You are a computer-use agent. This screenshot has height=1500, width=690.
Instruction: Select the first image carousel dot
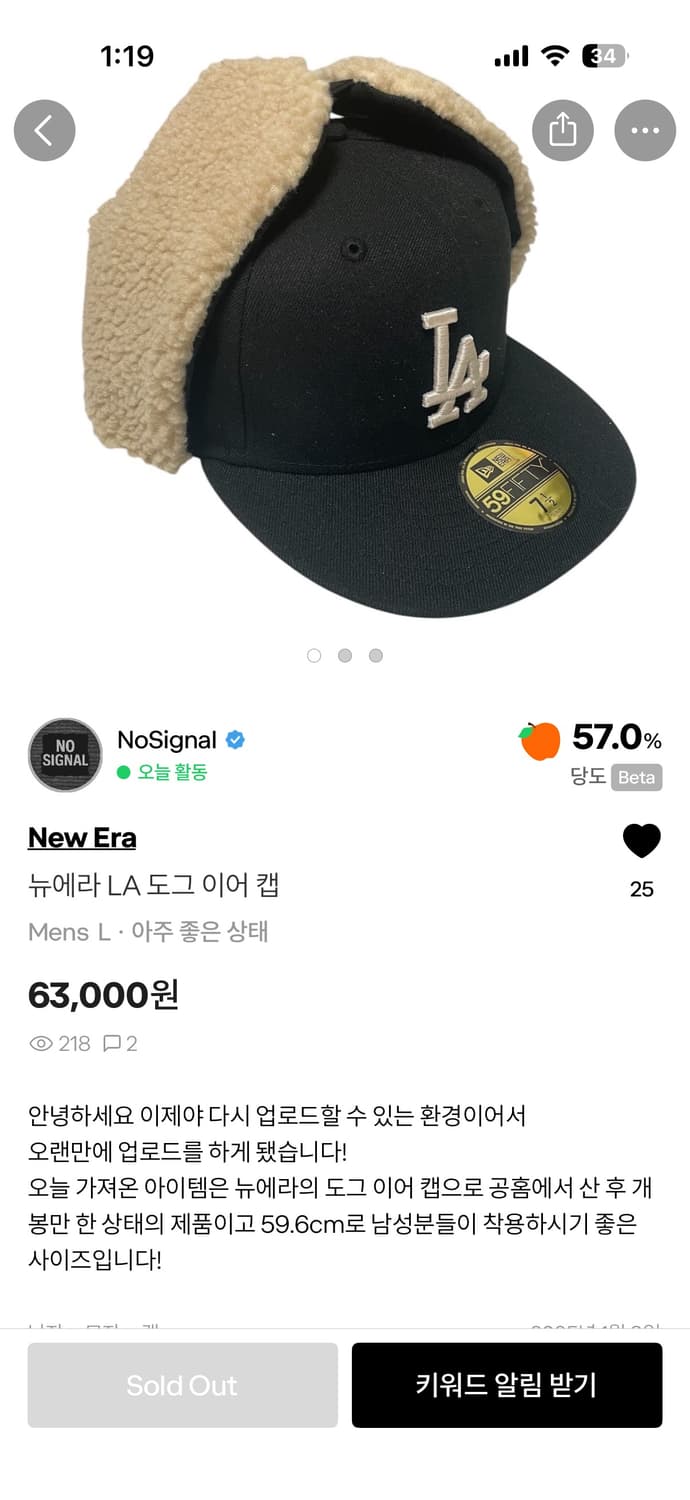click(x=314, y=655)
